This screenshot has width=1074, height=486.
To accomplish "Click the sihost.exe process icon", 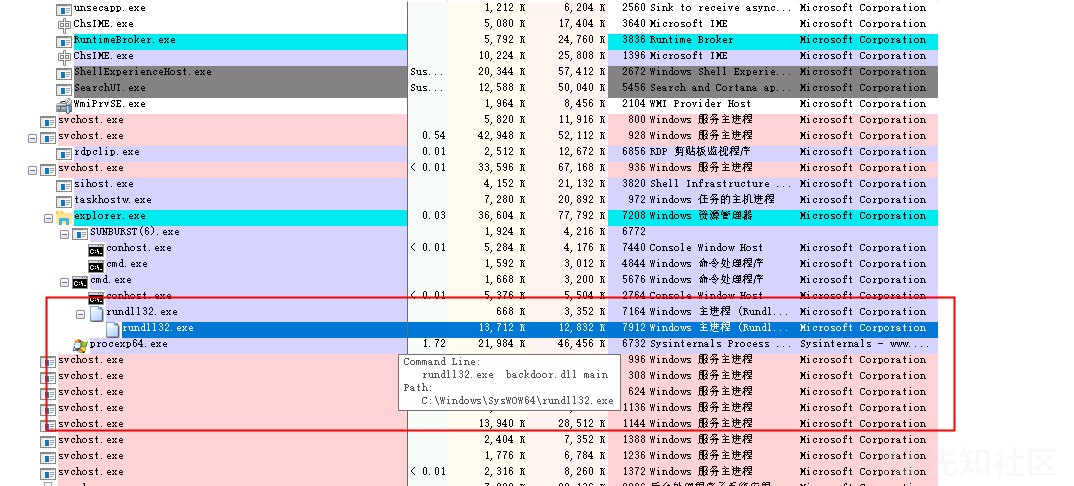I will coord(64,185).
